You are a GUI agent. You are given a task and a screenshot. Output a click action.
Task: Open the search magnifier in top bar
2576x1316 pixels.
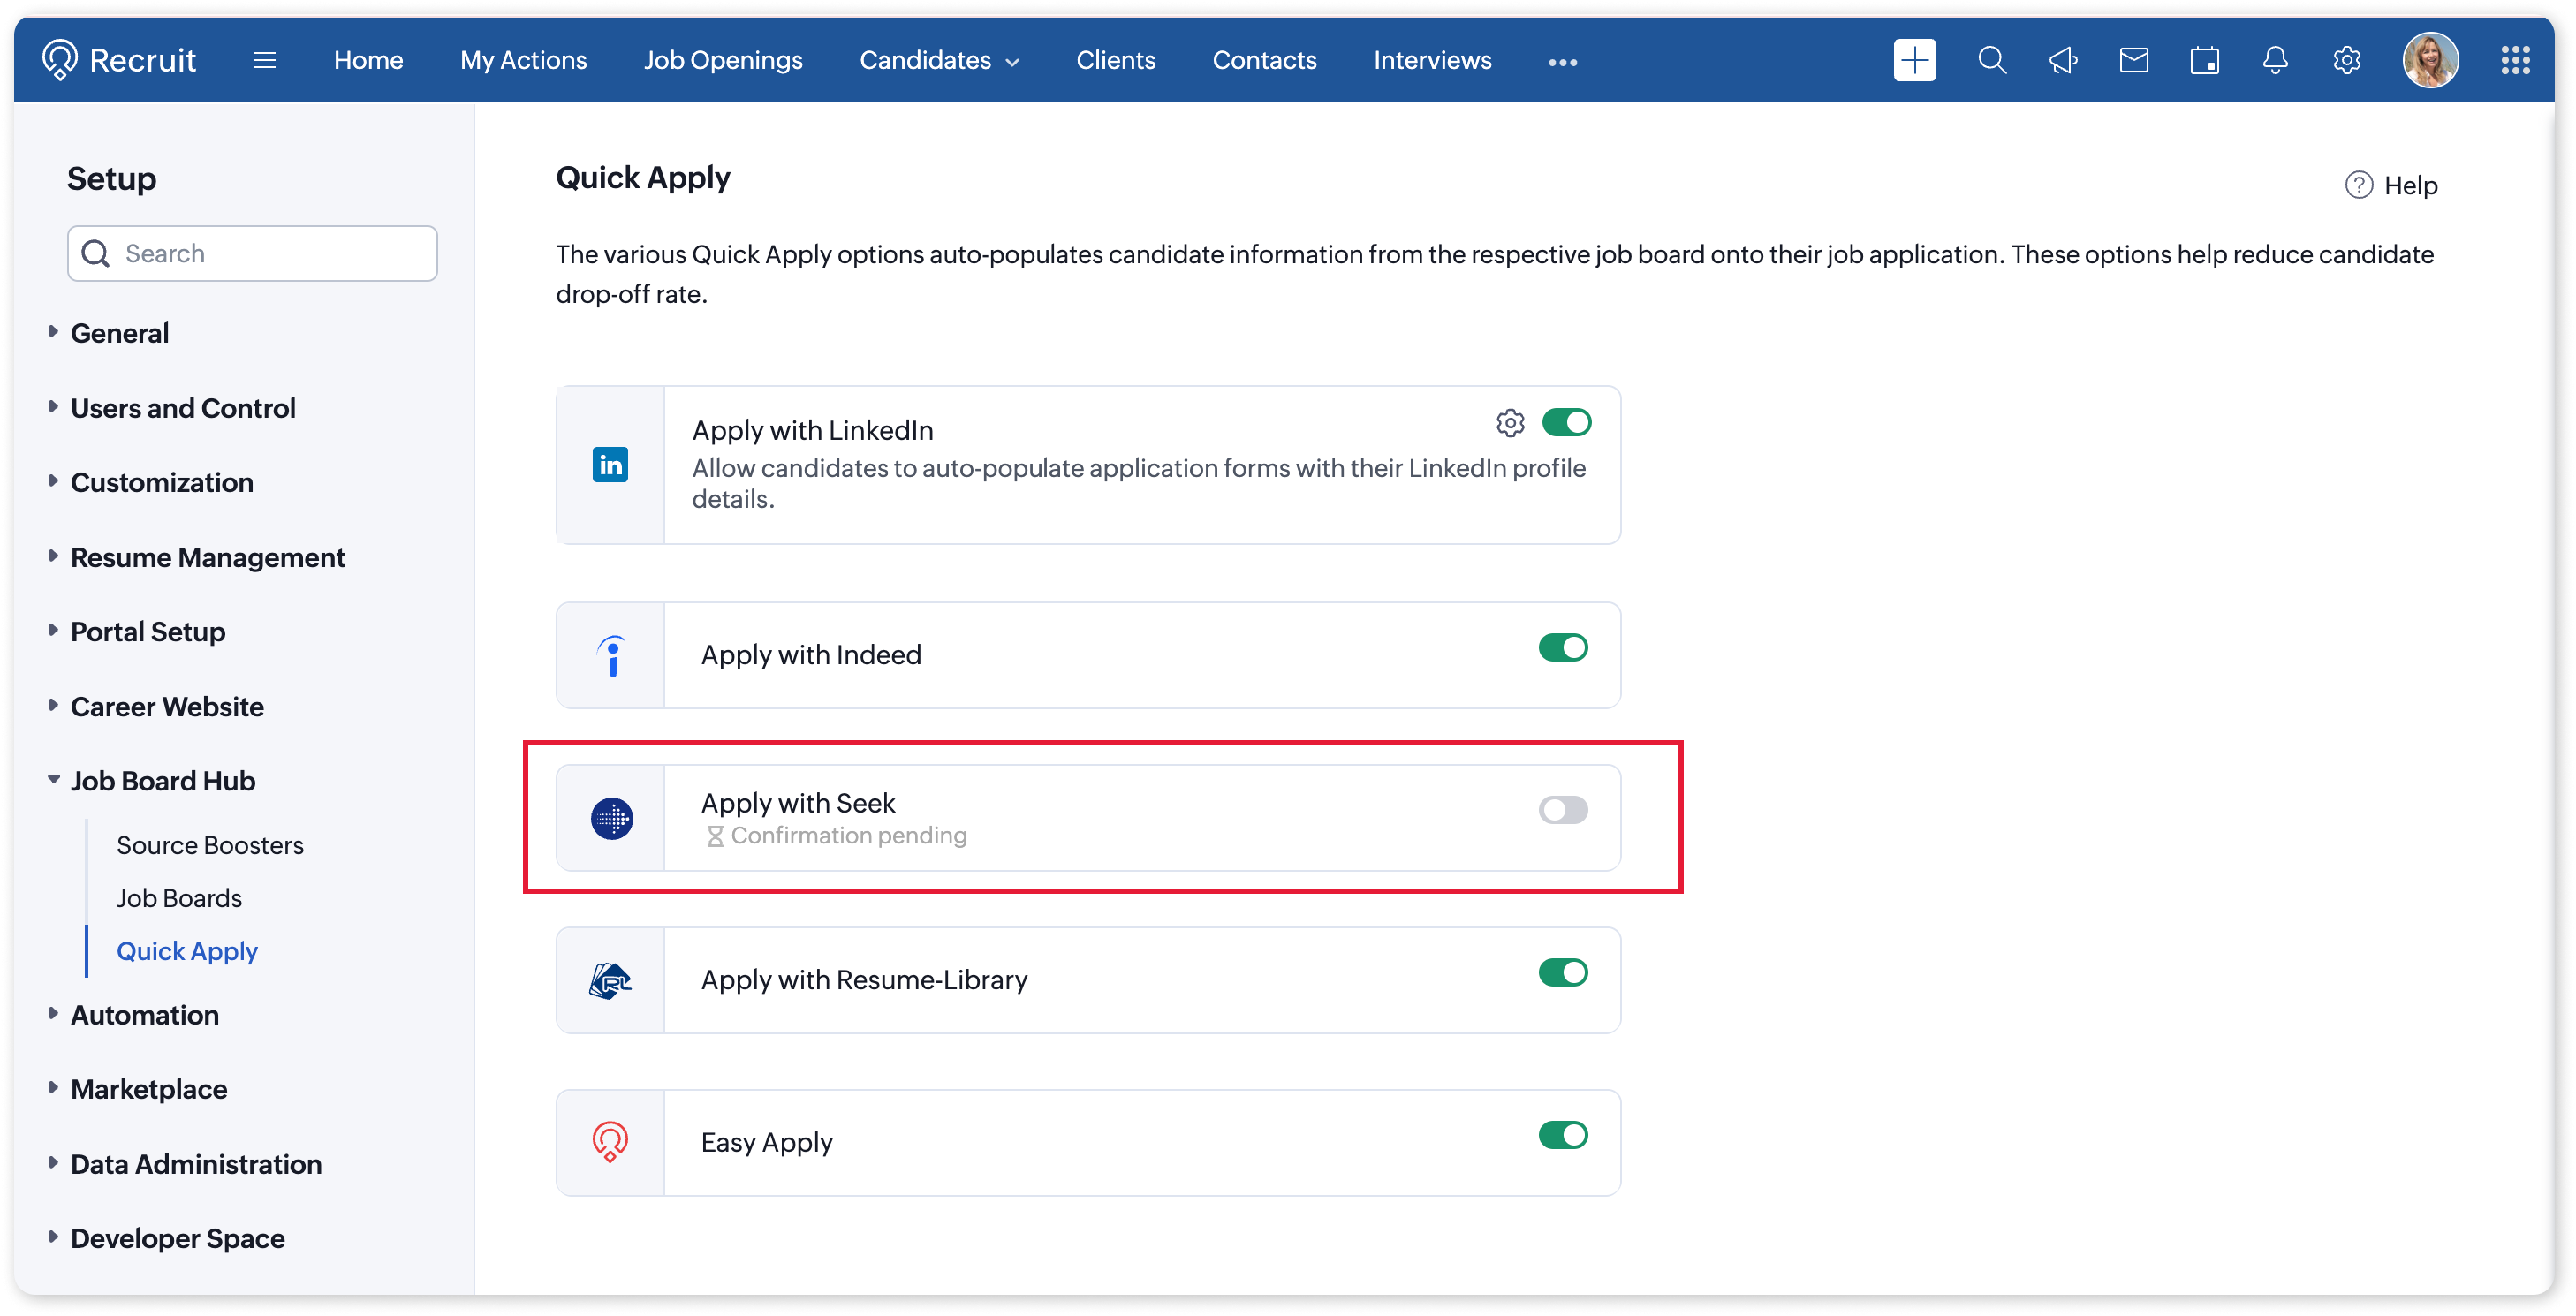coord(1992,60)
